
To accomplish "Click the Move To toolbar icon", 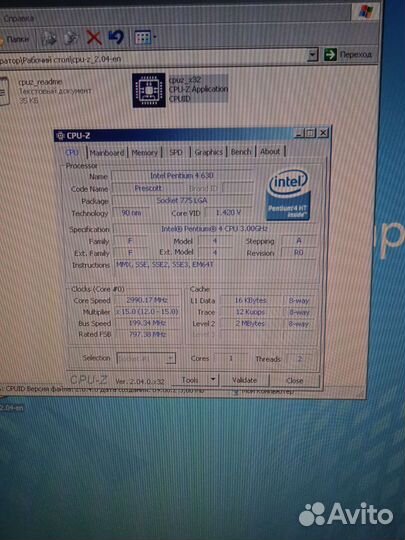I will pyautogui.click(x=49, y=38).
